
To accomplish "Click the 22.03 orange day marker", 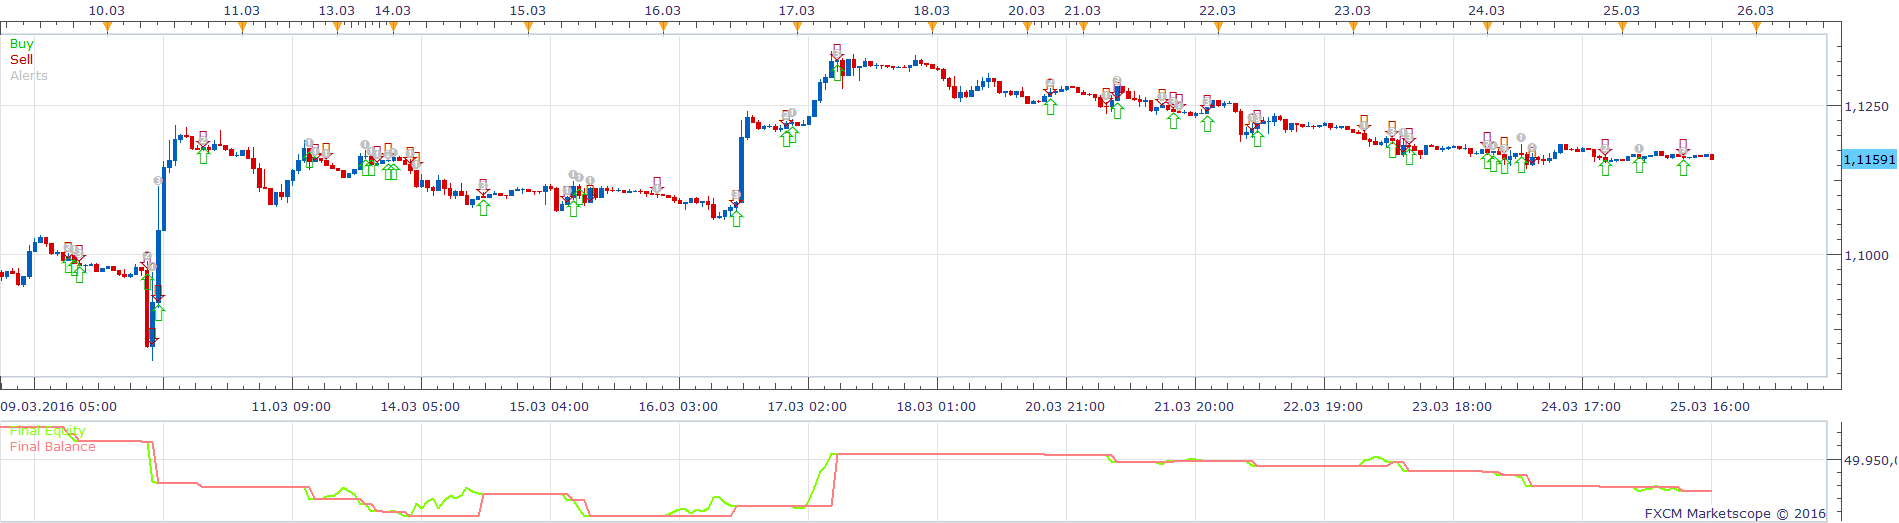I will (1218, 27).
